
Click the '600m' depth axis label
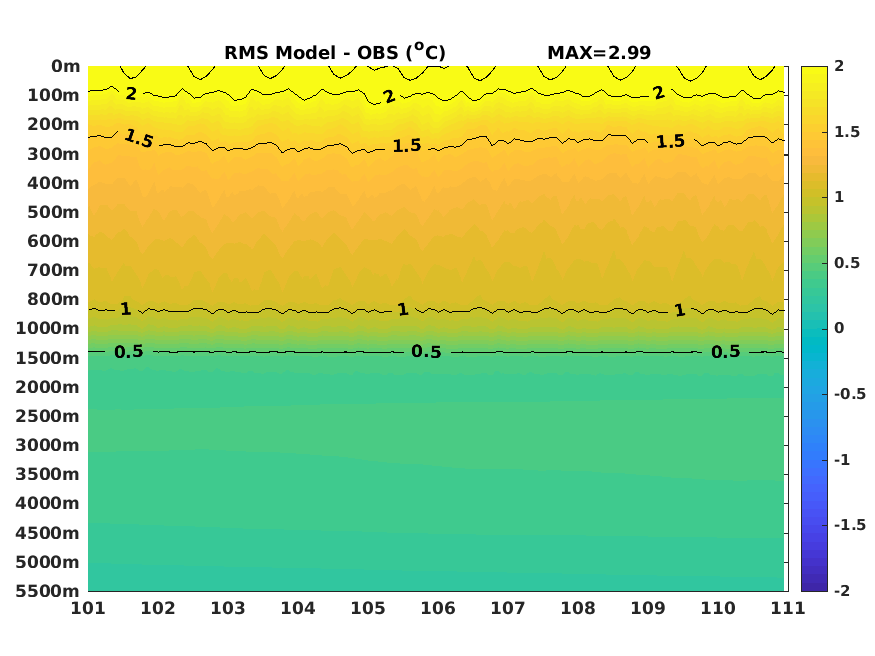click(x=54, y=241)
